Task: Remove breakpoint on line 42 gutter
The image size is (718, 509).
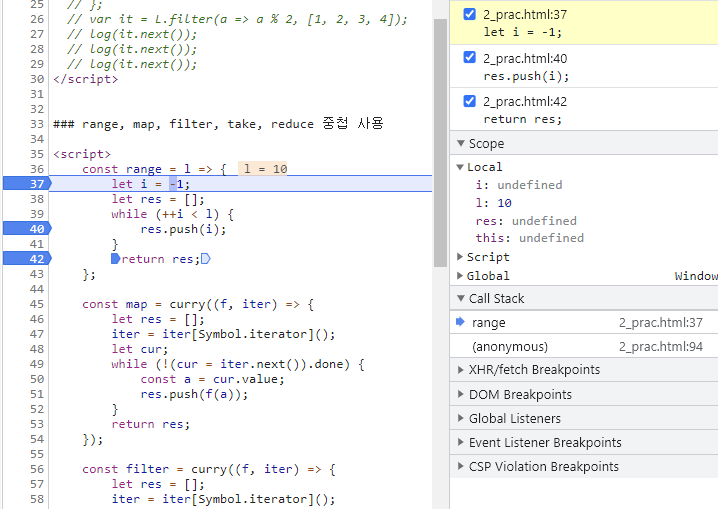Action: [x=27, y=259]
